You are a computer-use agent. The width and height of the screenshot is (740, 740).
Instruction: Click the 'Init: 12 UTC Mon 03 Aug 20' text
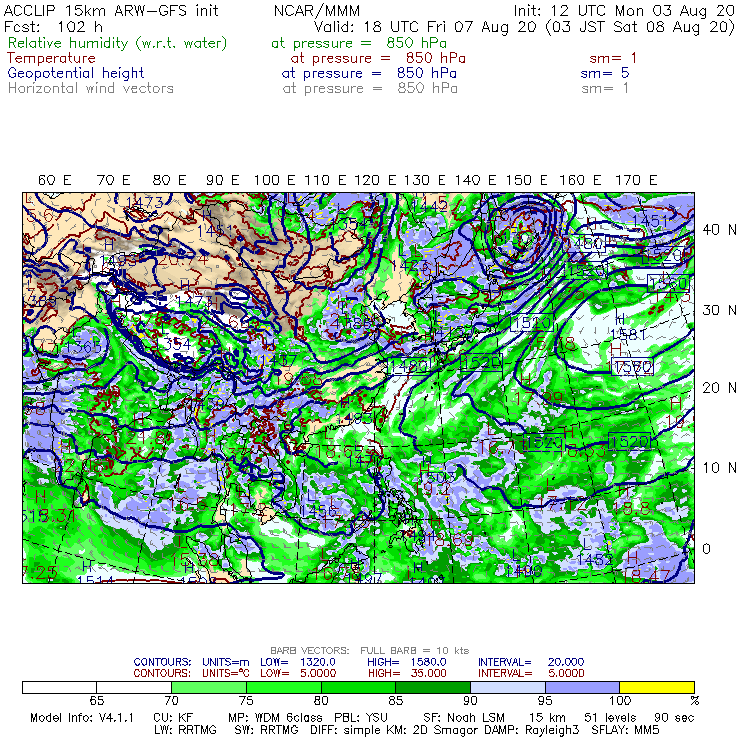[x=624, y=10]
